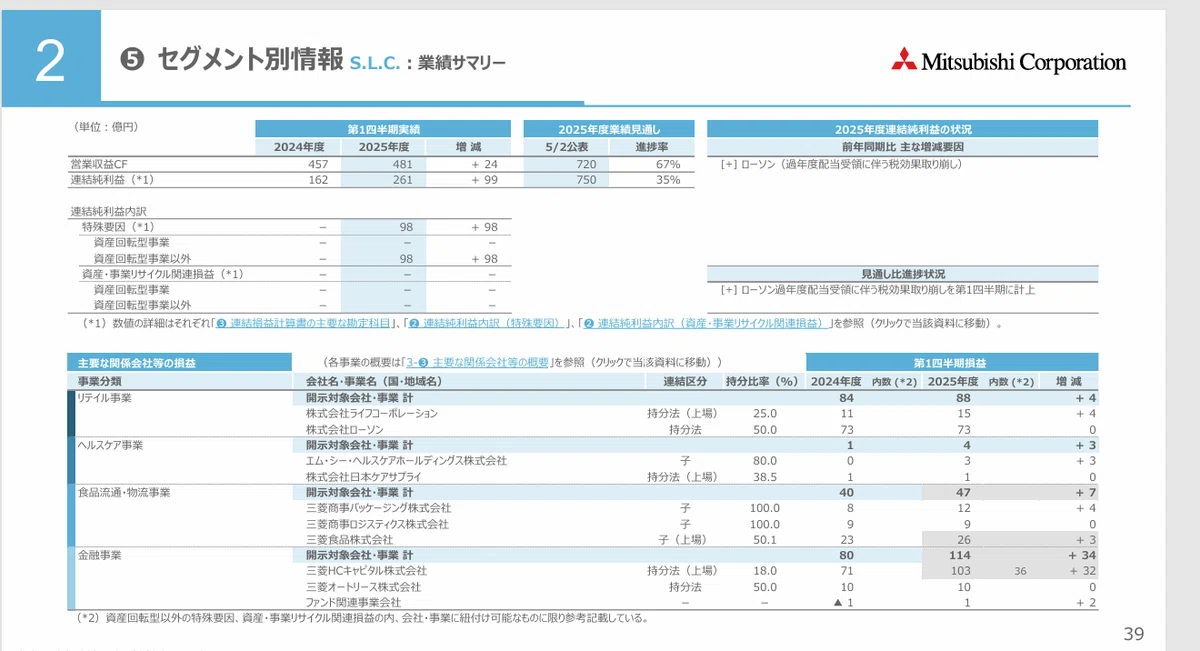Click 資産・事業リサイクル関連損益（*1）row label
Viewport: 1200px width, 651px height.
point(163,274)
